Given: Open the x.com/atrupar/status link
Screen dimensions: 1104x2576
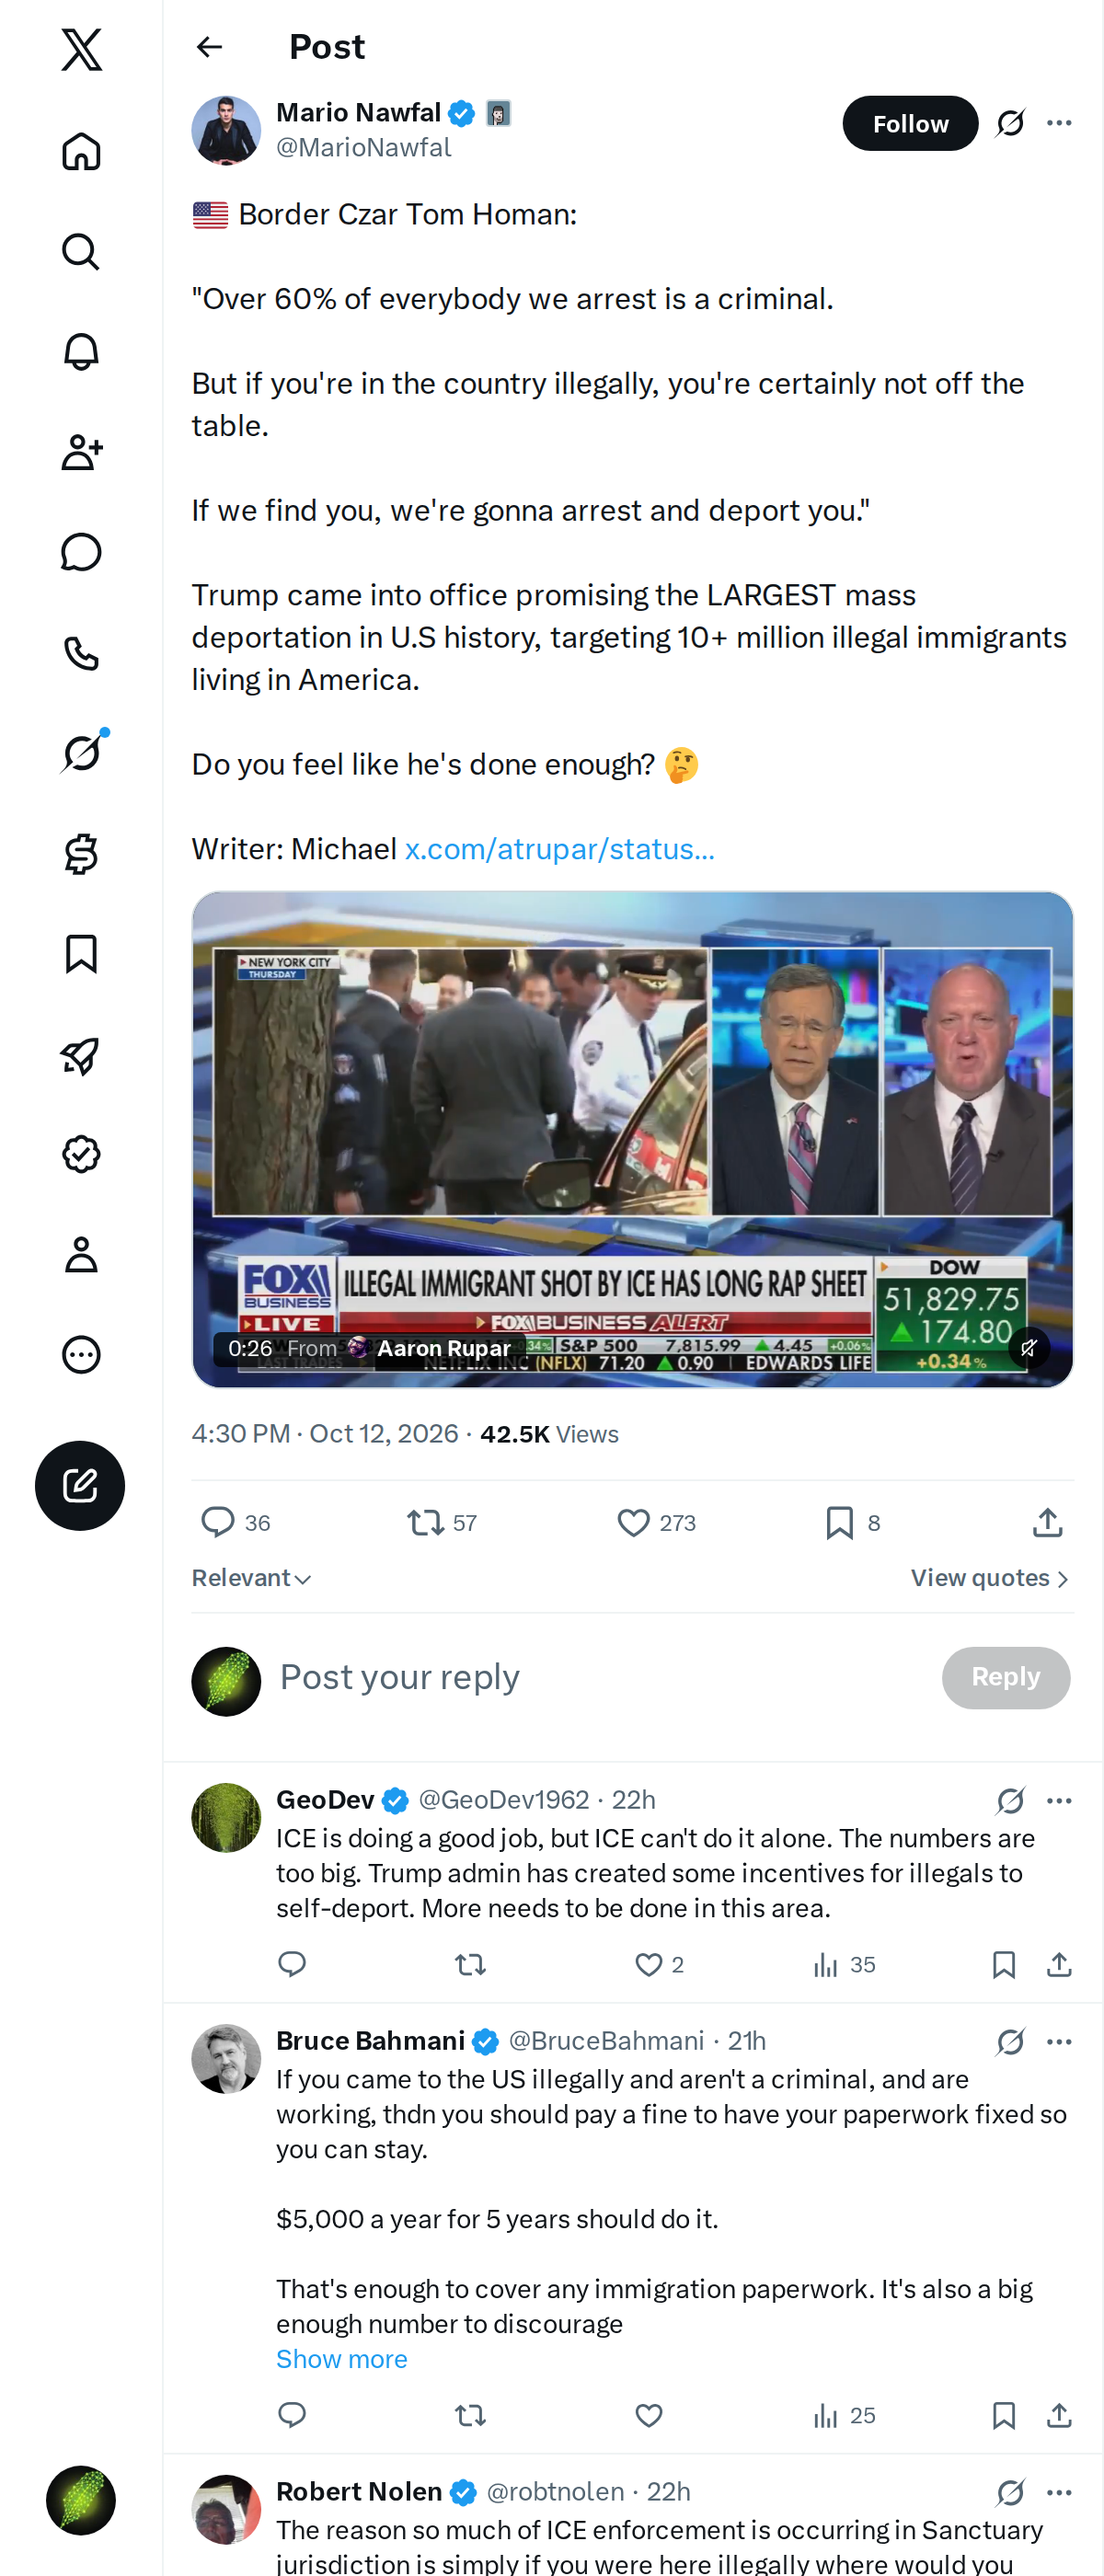Looking at the screenshot, I should (x=560, y=849).
